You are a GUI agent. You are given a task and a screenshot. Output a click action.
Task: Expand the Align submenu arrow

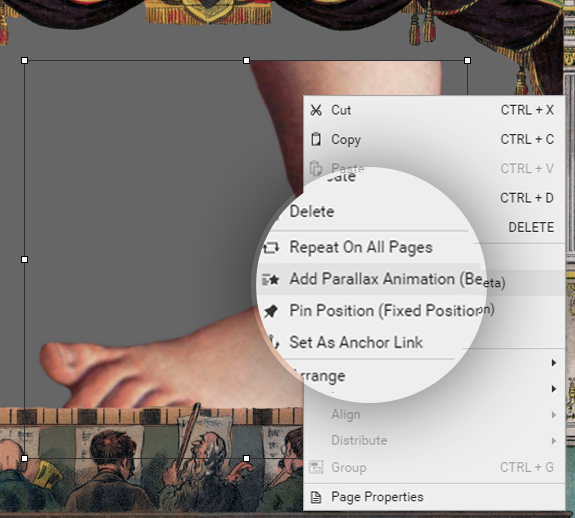[x=554, y=415]
